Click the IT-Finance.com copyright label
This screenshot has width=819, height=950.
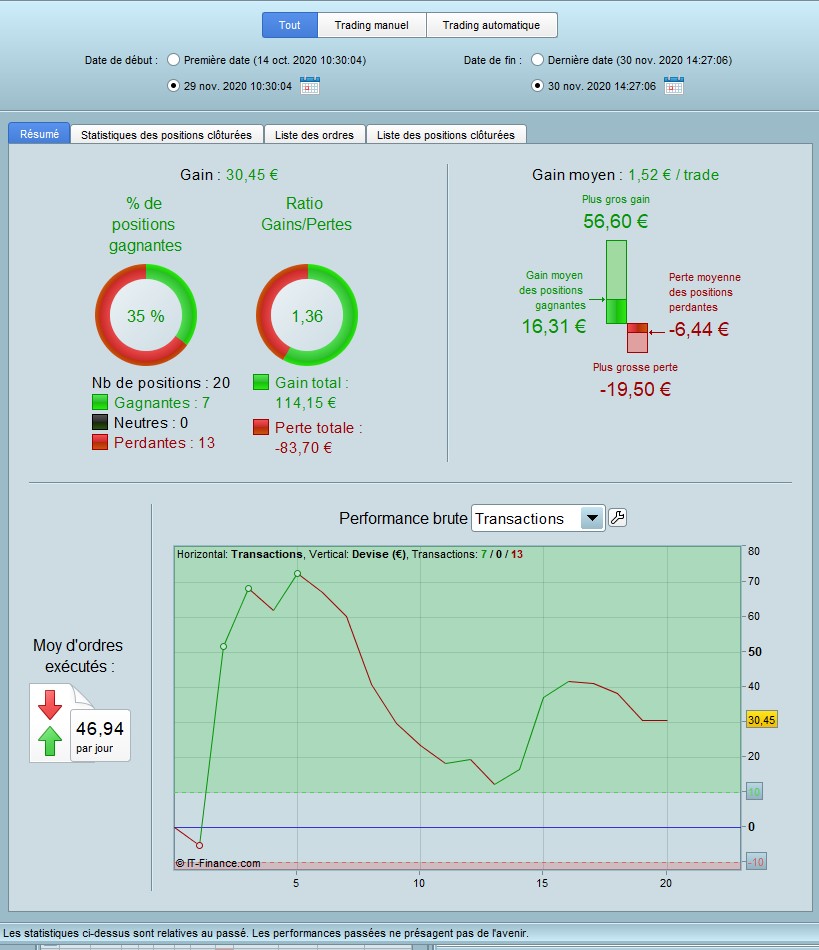(x=218, y=863)
